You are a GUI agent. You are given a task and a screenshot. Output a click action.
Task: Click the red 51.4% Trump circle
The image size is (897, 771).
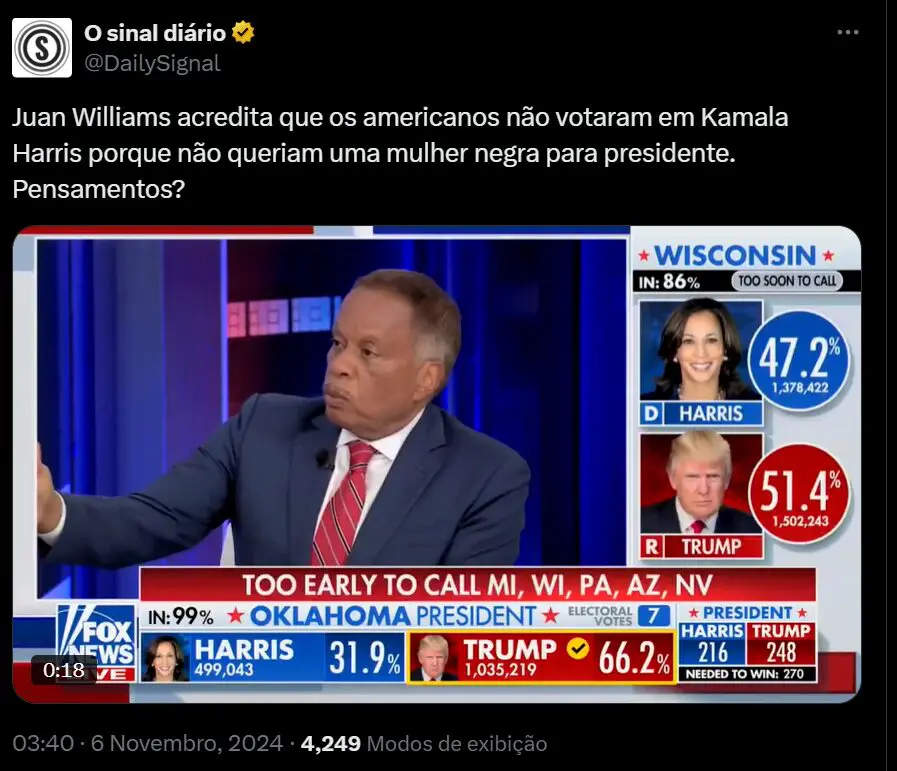pyautogui.click(x=800, y=494)
